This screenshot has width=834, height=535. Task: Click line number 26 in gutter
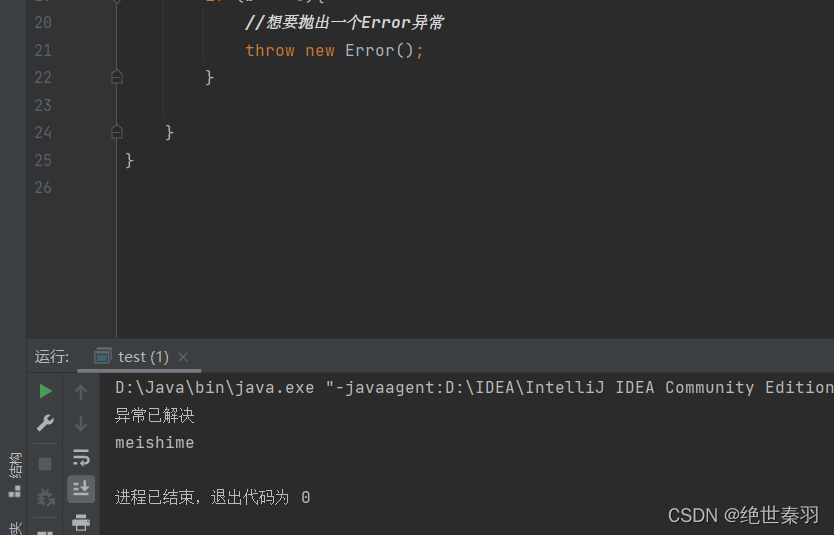[x=43, y=187]
